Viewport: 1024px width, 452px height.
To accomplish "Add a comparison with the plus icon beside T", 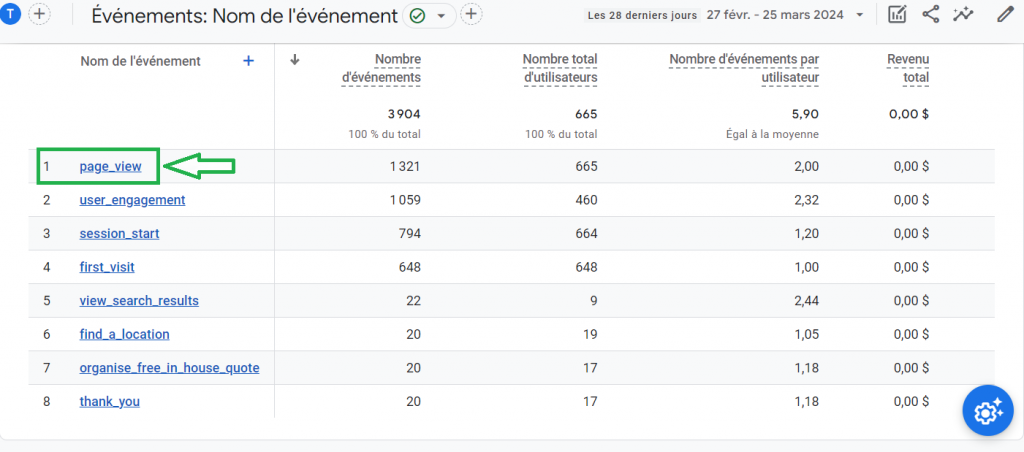I will pyautogui.click(x=40, y=14).
